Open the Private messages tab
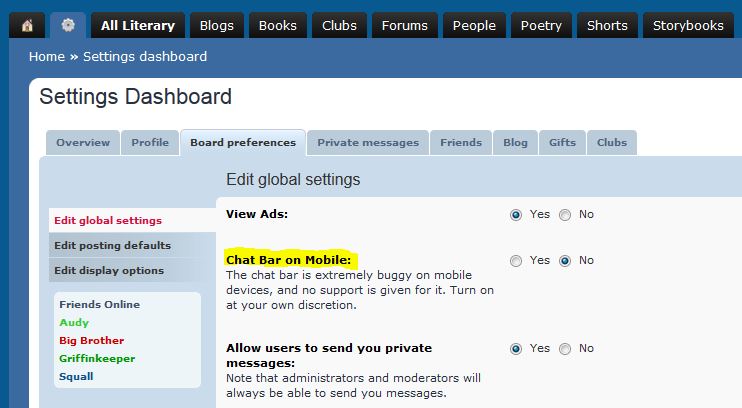Image resolution: width=742 pixels, height=408 pixels. (368, 142)
